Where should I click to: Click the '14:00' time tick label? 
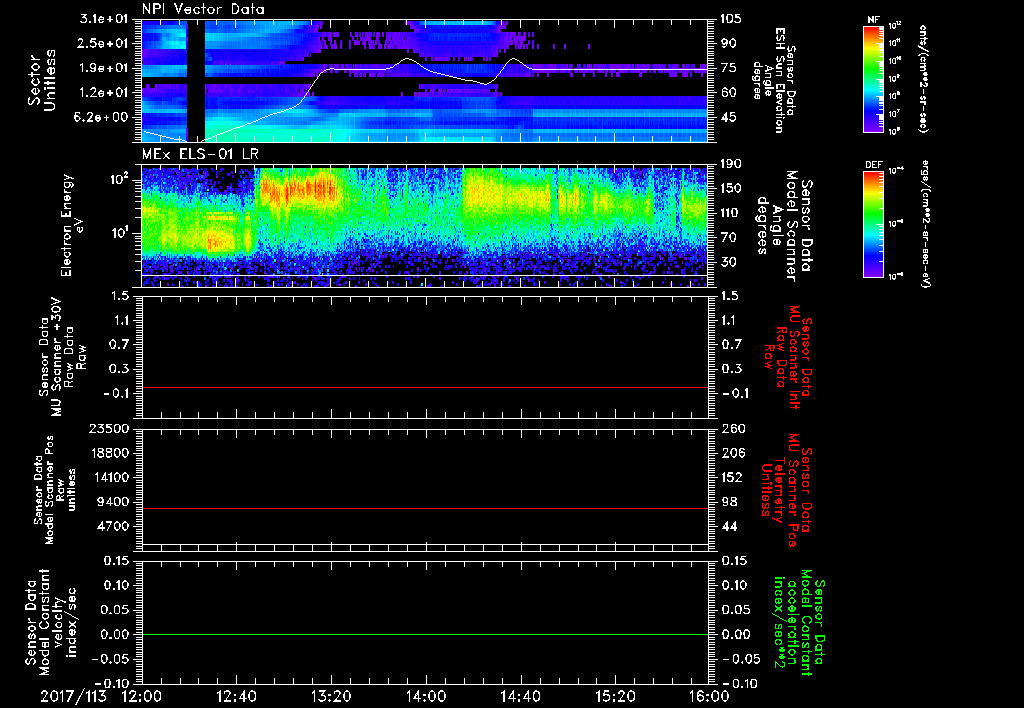[426, 697]
